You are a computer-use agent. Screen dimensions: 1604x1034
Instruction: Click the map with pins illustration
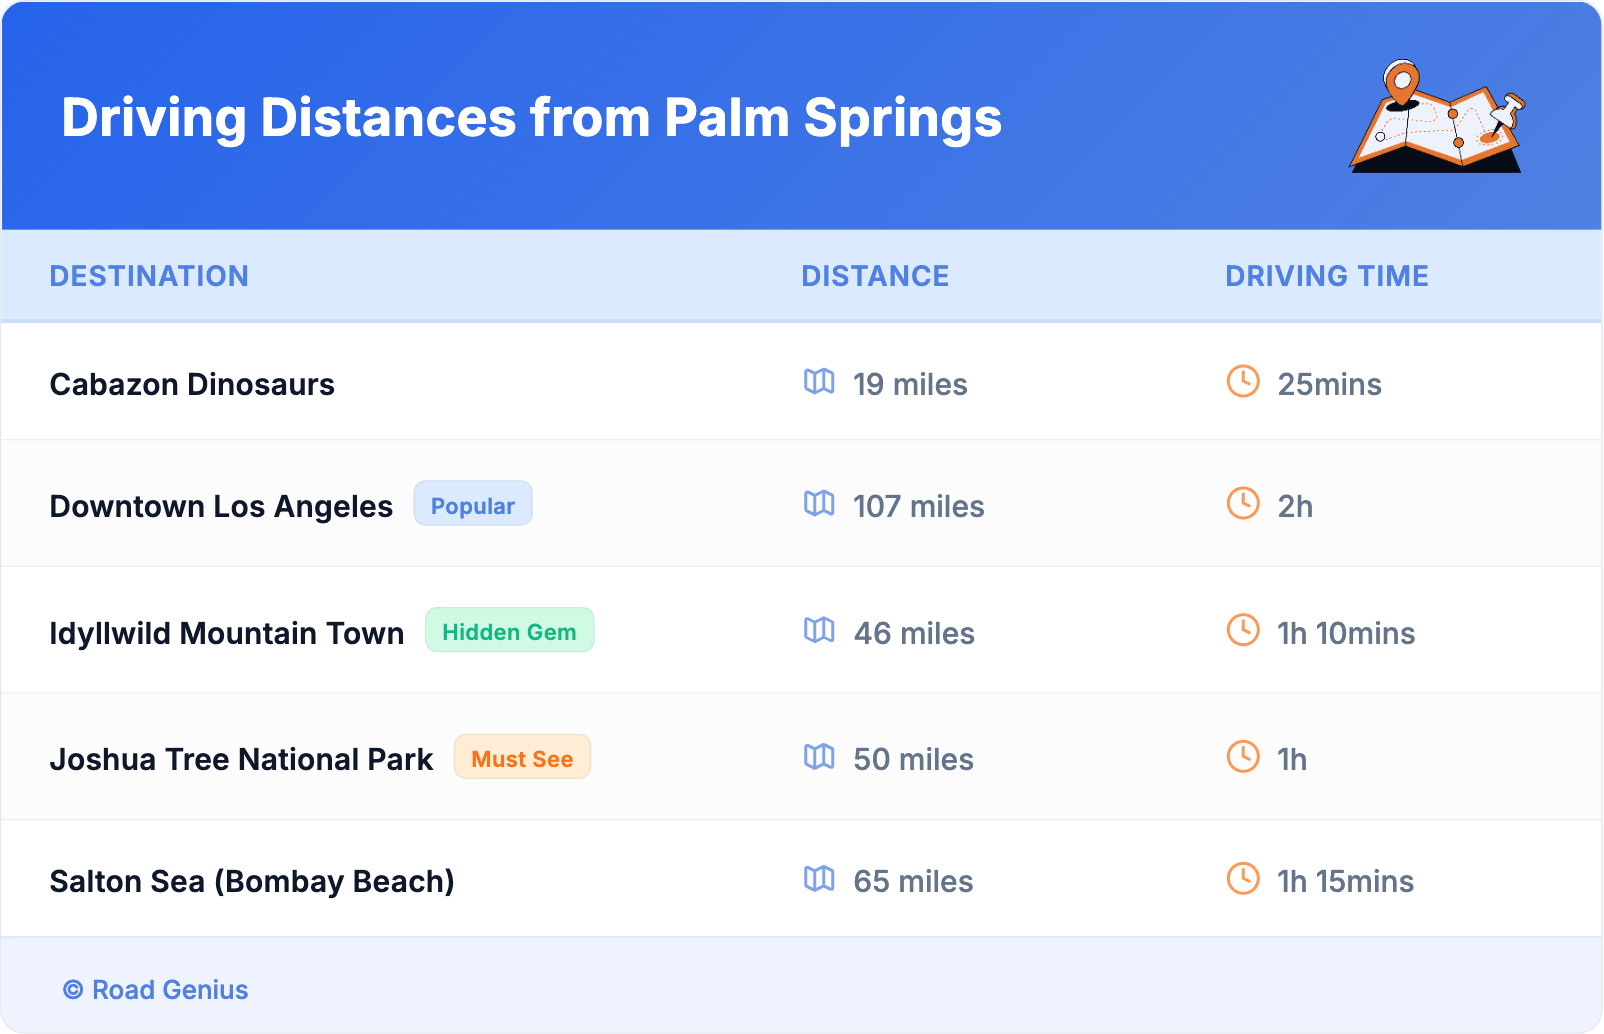pos(1438,117)
